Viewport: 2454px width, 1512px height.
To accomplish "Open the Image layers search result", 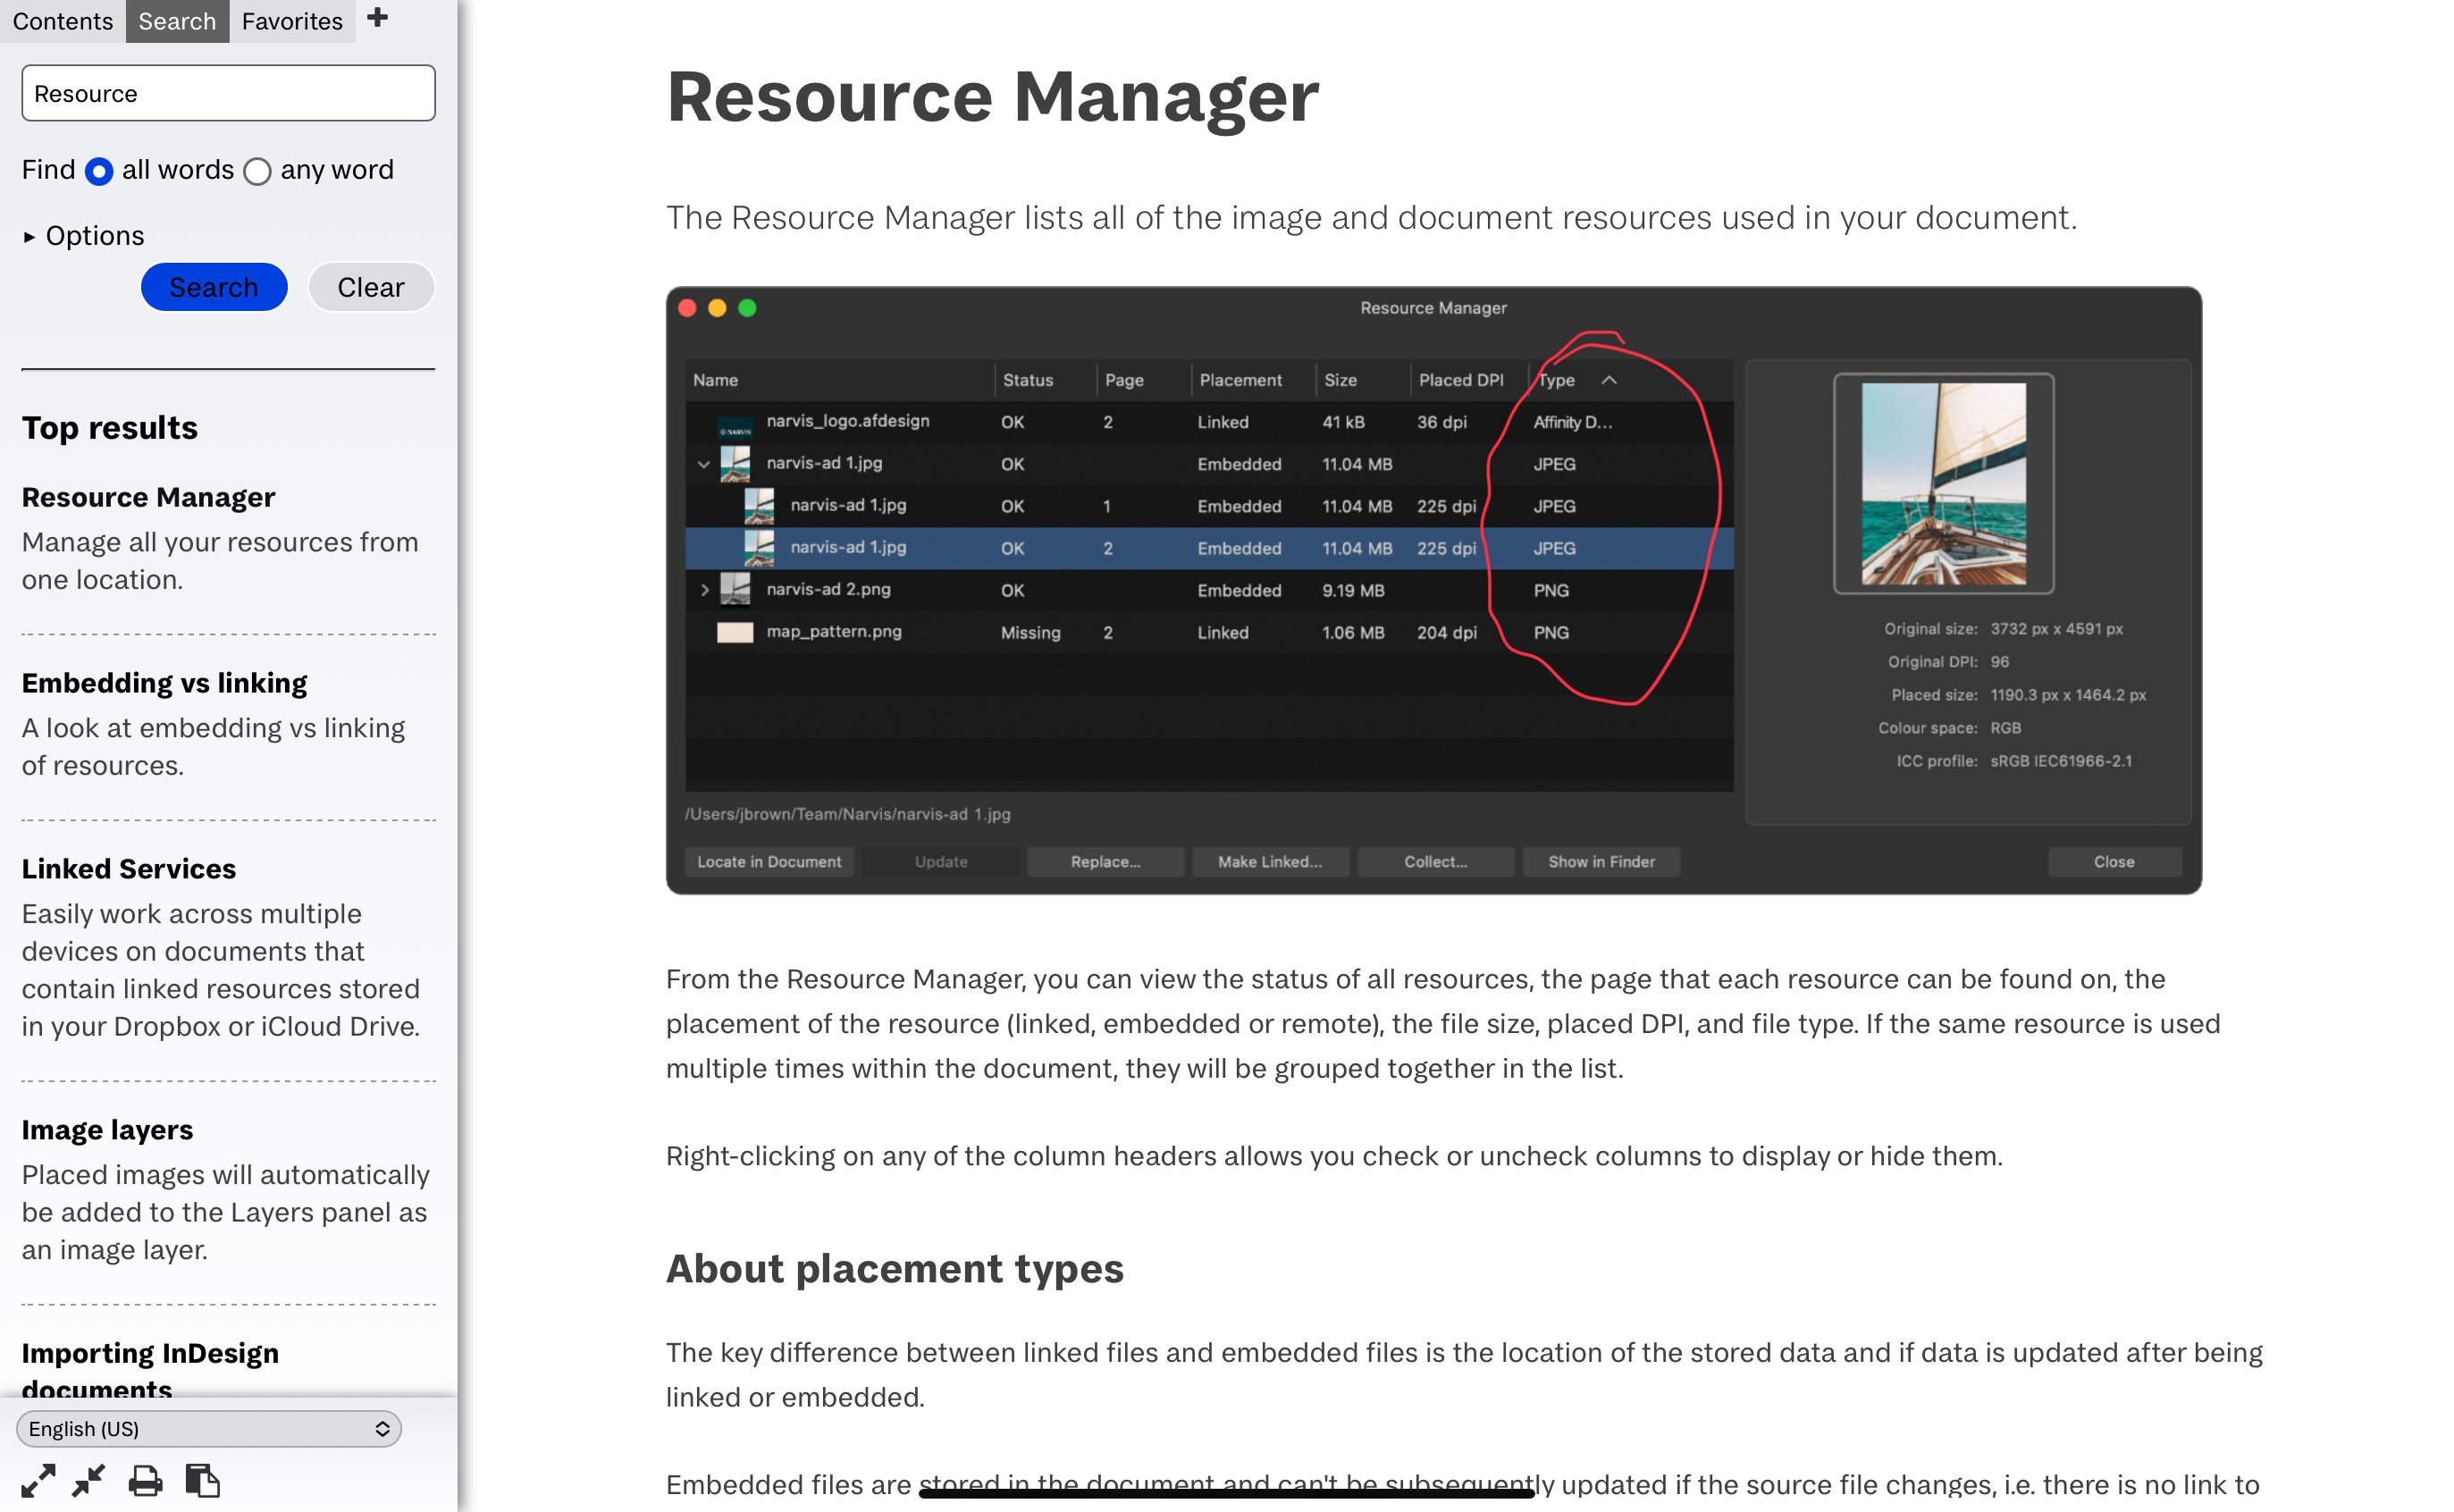I will (x=107, y=1130).
